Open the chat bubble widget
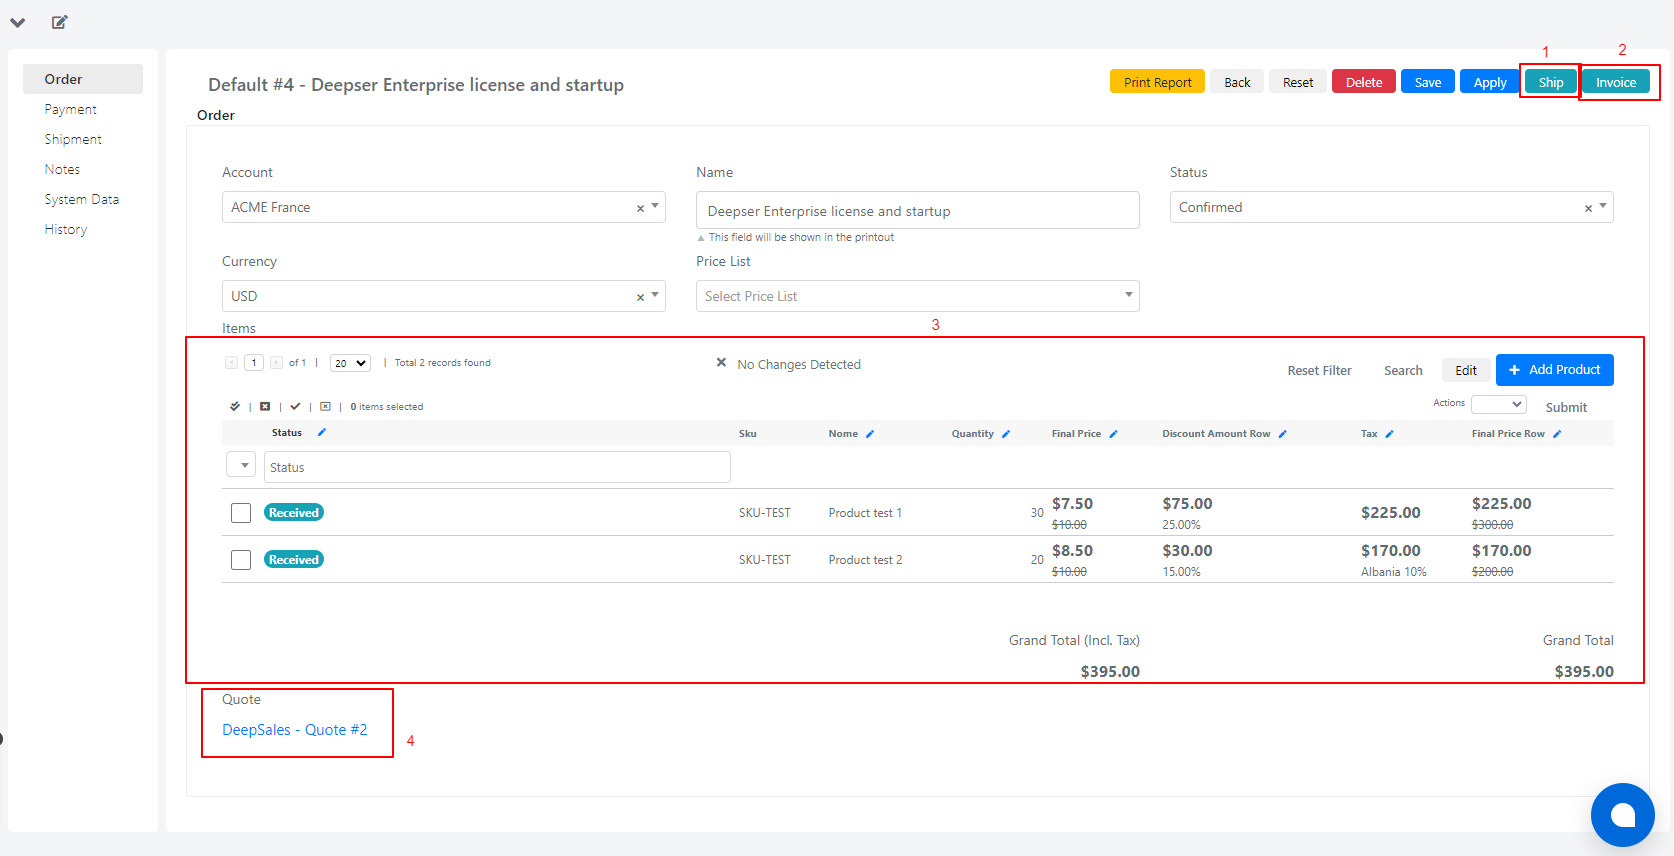1674x856 pixels. pyautogui.click(x=1622, y=815)
